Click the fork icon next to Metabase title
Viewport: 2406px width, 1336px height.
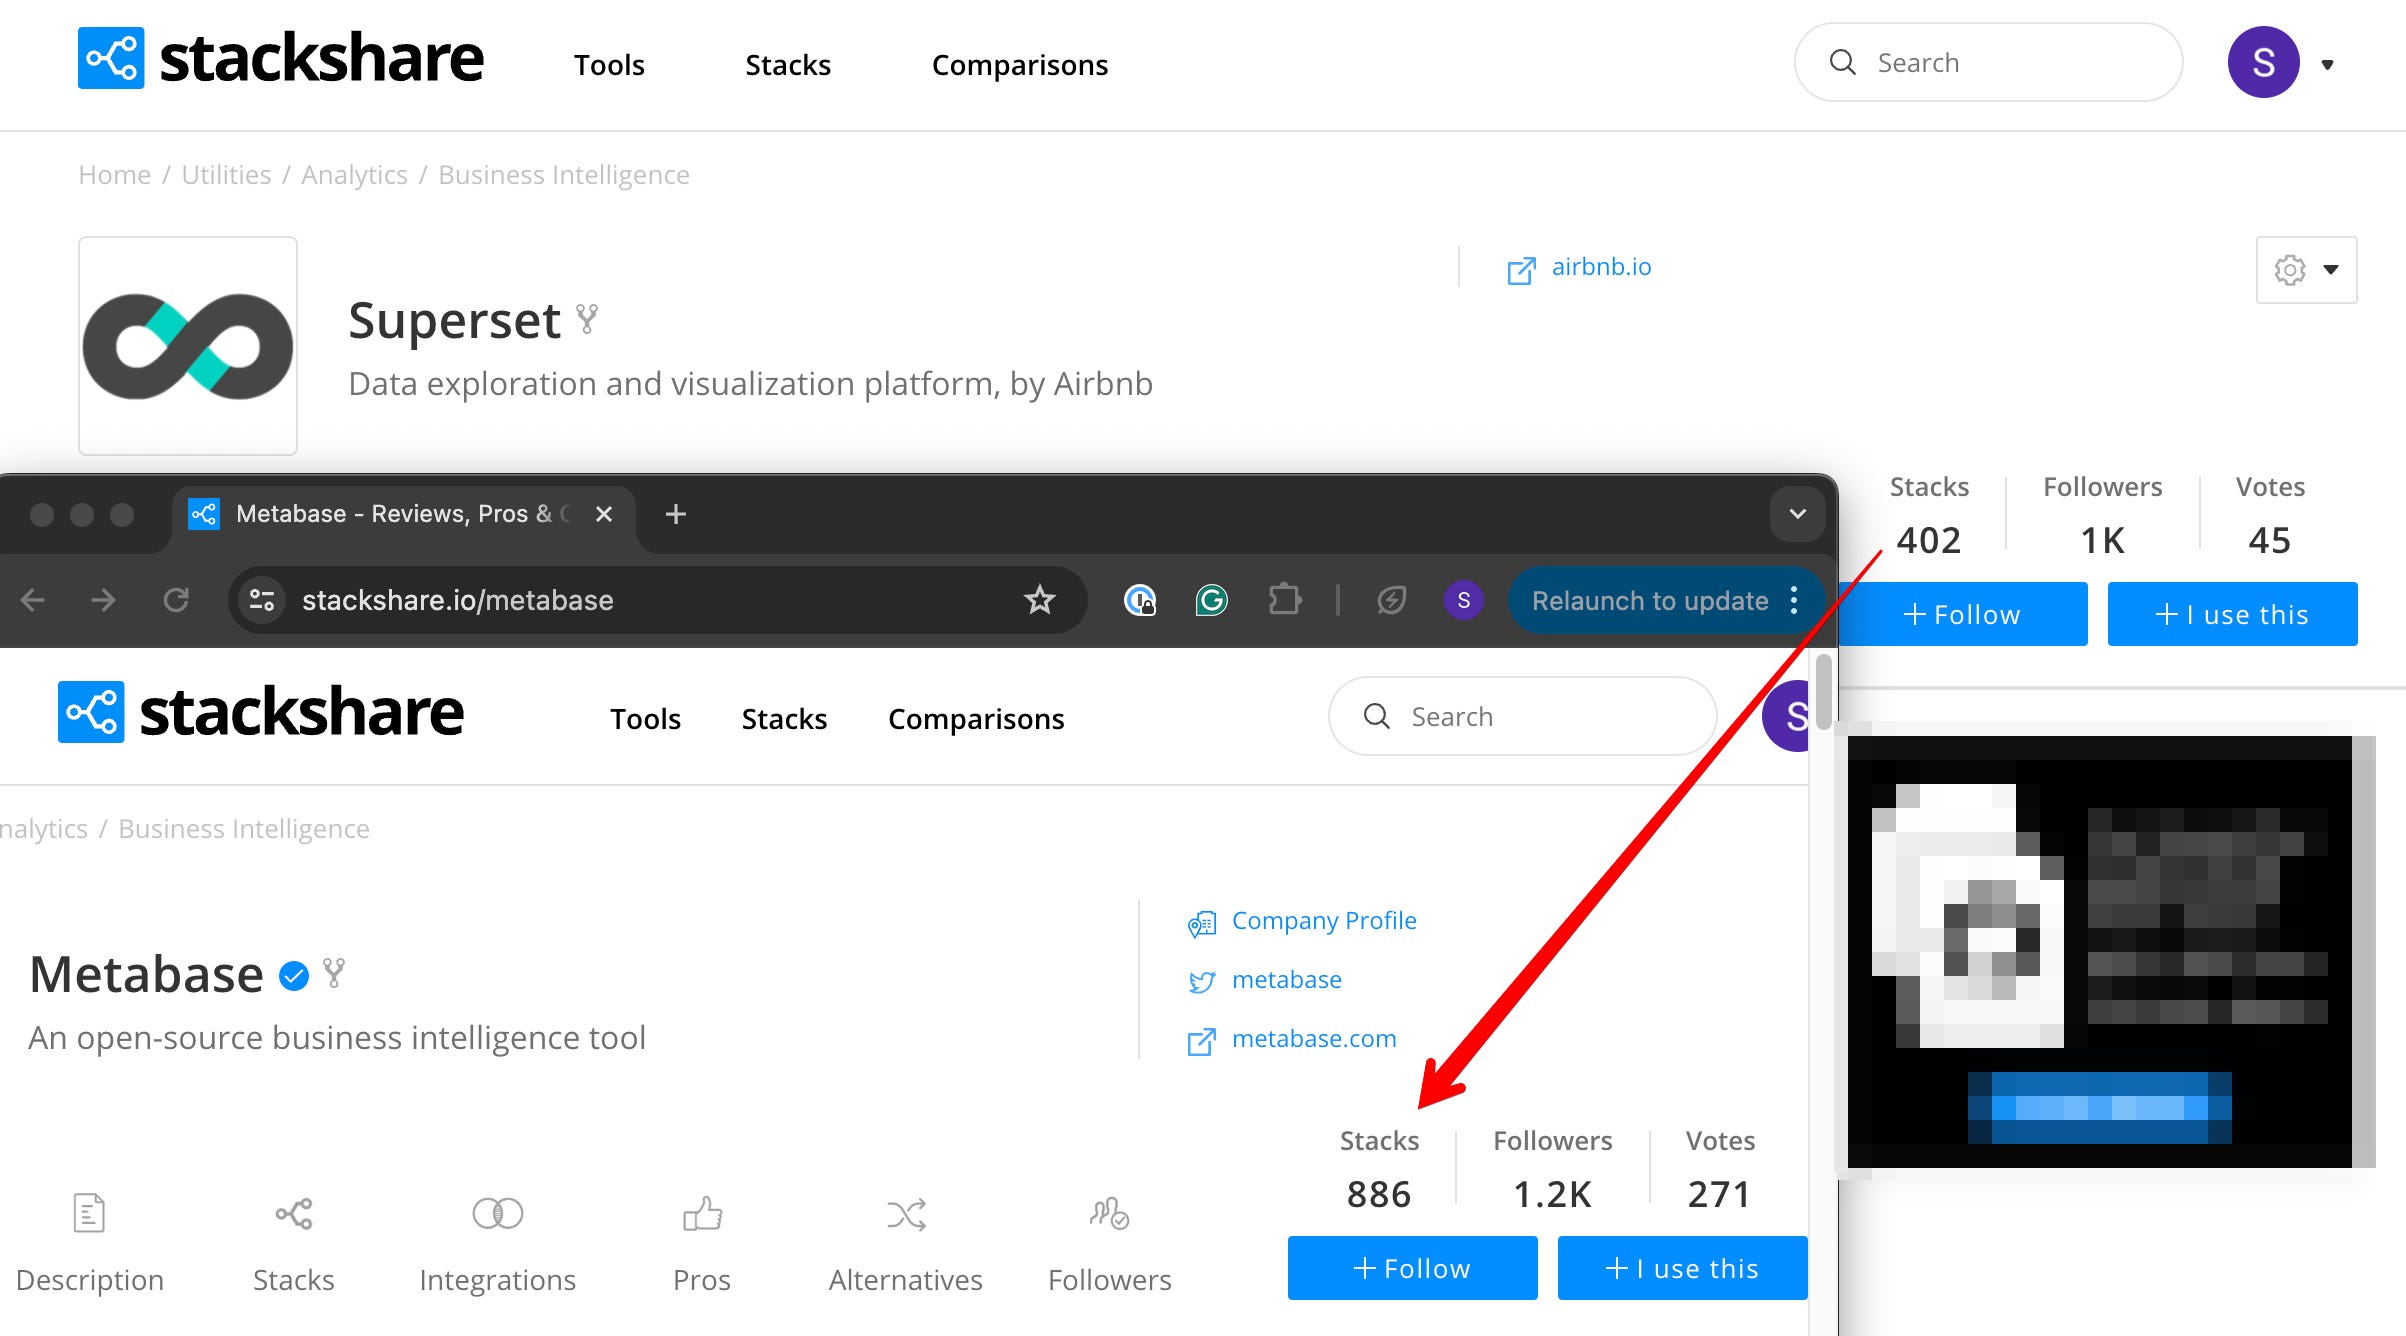coord(334,973)
